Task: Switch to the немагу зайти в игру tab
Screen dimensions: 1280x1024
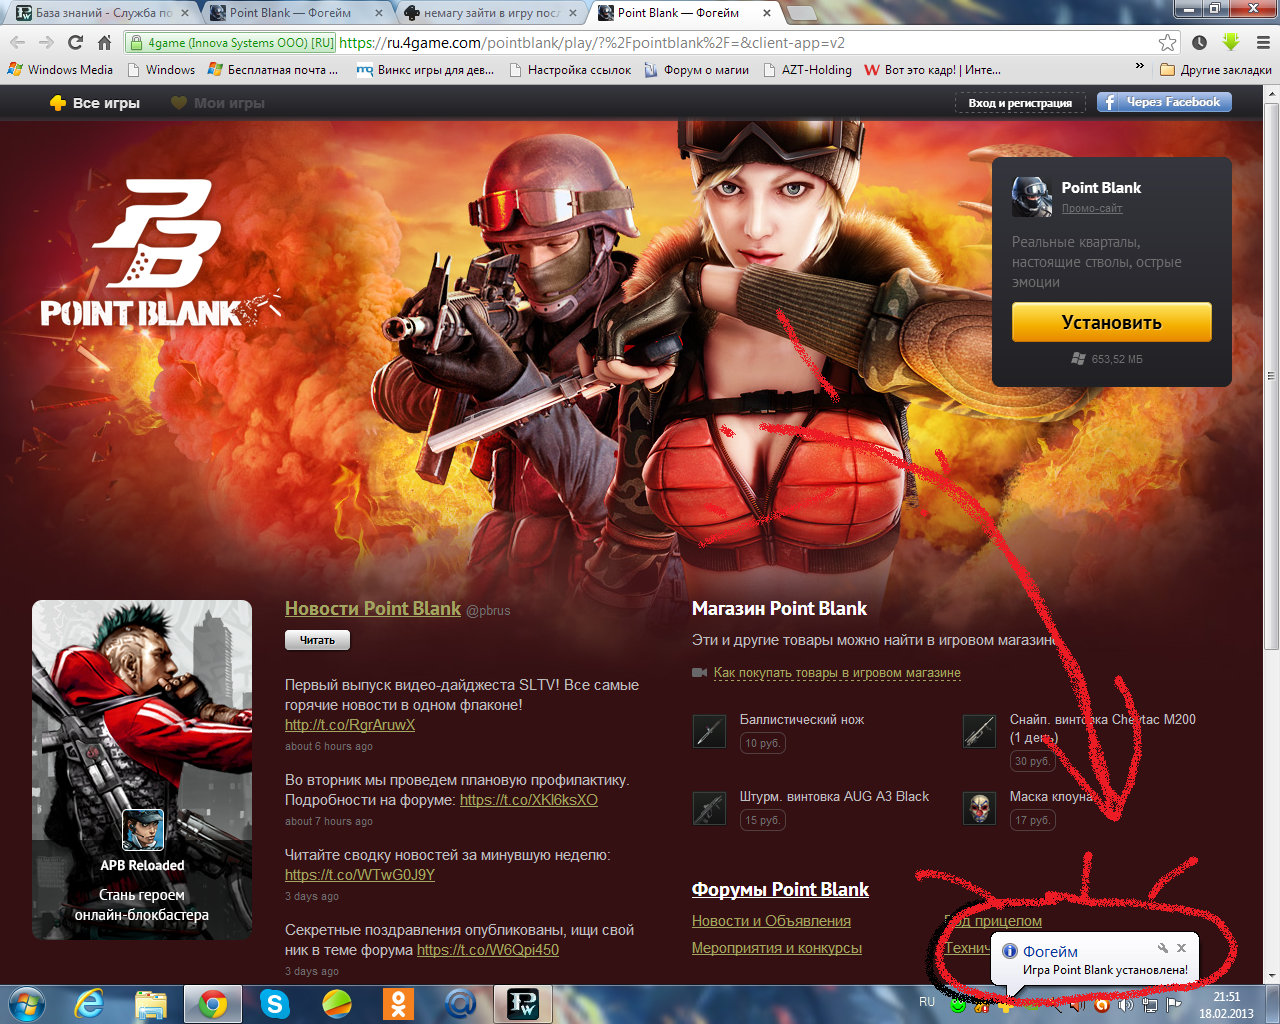Action: pos(491,13)
